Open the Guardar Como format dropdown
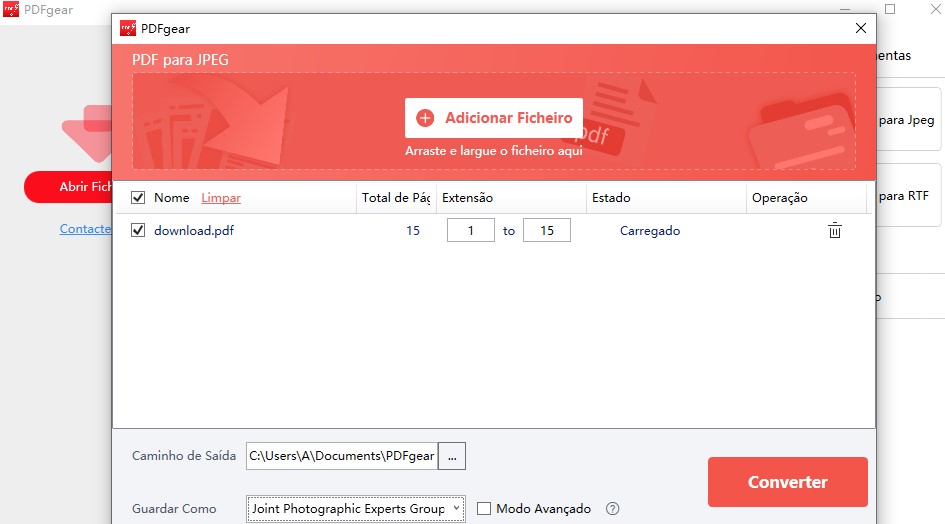 [x=356, y=509]
